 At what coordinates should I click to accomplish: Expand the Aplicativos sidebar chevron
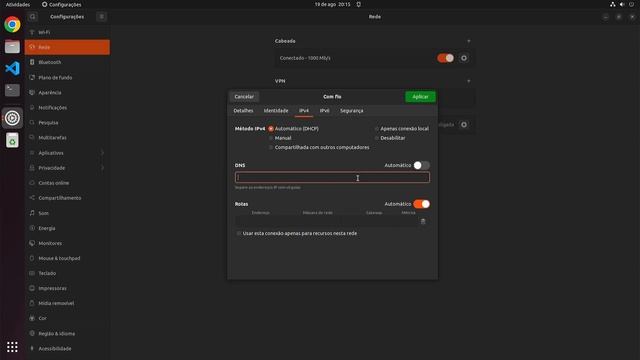[x=102, y=153]
